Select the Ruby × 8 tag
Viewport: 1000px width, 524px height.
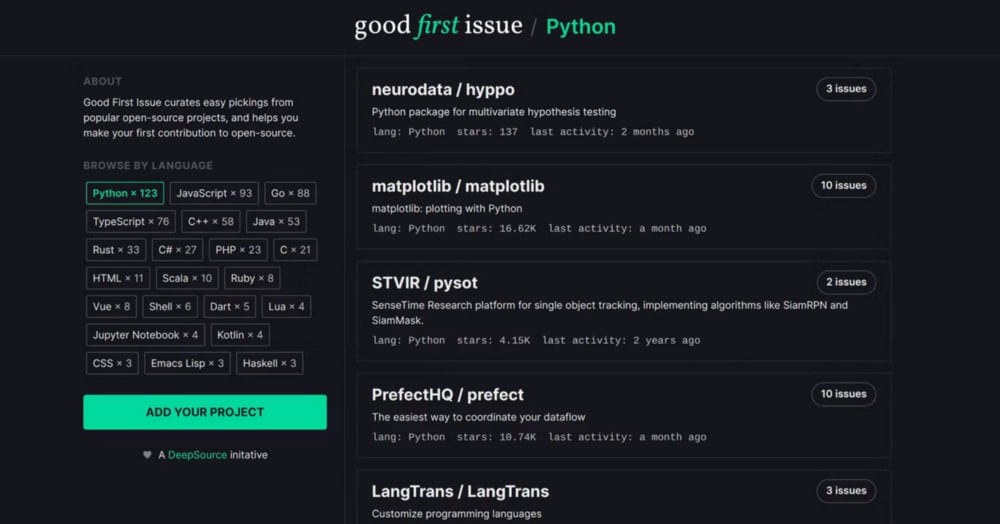(252, 279)
